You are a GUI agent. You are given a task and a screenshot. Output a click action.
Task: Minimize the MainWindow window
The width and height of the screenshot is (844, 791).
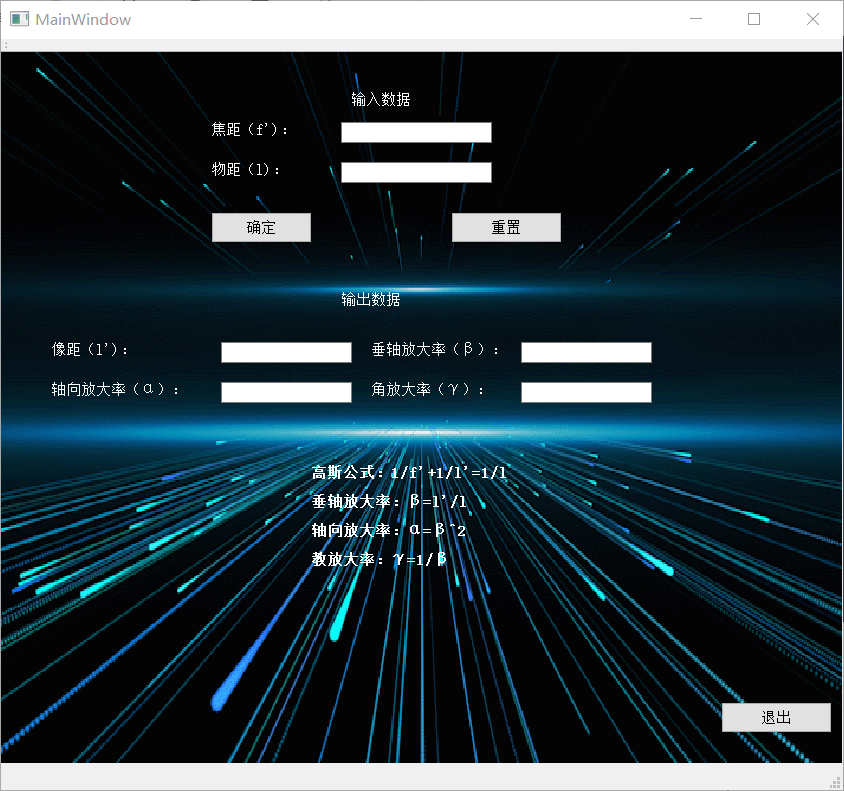pyautogui.click(x=696, y=19)
